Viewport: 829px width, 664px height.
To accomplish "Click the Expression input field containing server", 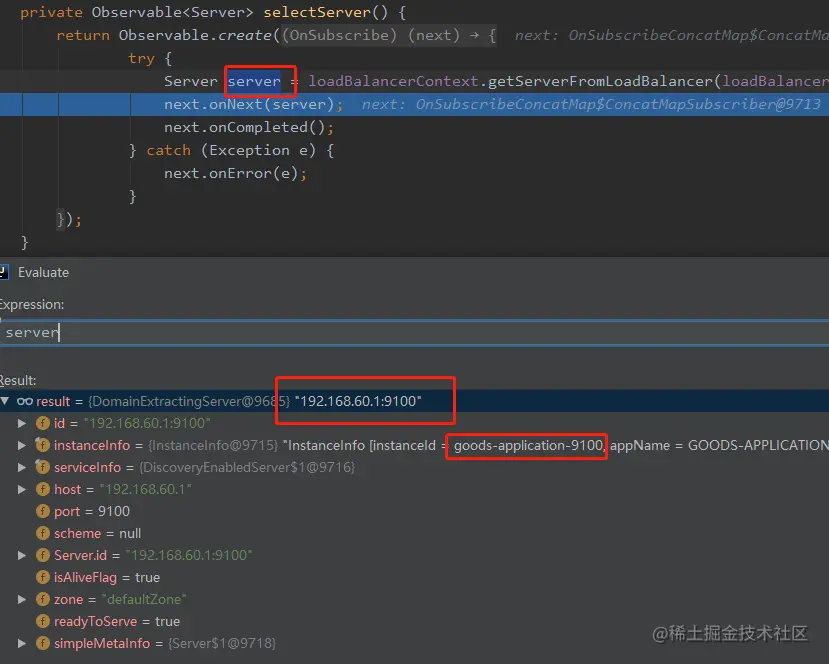I will coord(414,333).
